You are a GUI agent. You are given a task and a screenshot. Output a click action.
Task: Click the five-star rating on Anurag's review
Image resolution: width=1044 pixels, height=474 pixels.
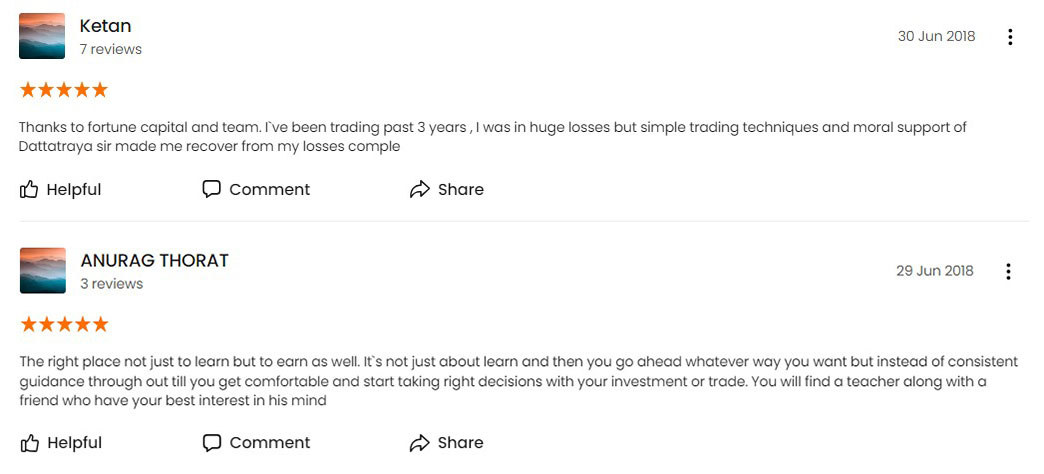pyautogui.click(x=64, y=325)
